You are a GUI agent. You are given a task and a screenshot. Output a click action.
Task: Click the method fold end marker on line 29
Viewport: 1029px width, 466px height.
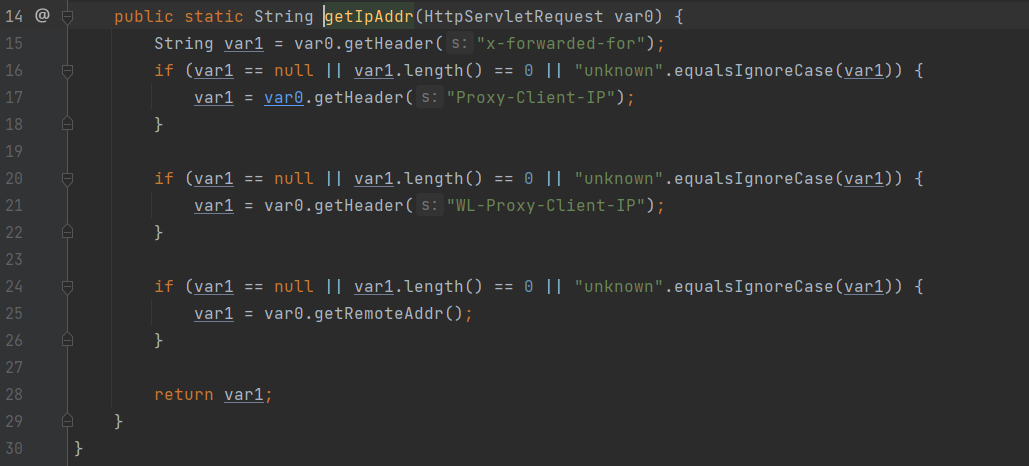click(x=67, y=421)
